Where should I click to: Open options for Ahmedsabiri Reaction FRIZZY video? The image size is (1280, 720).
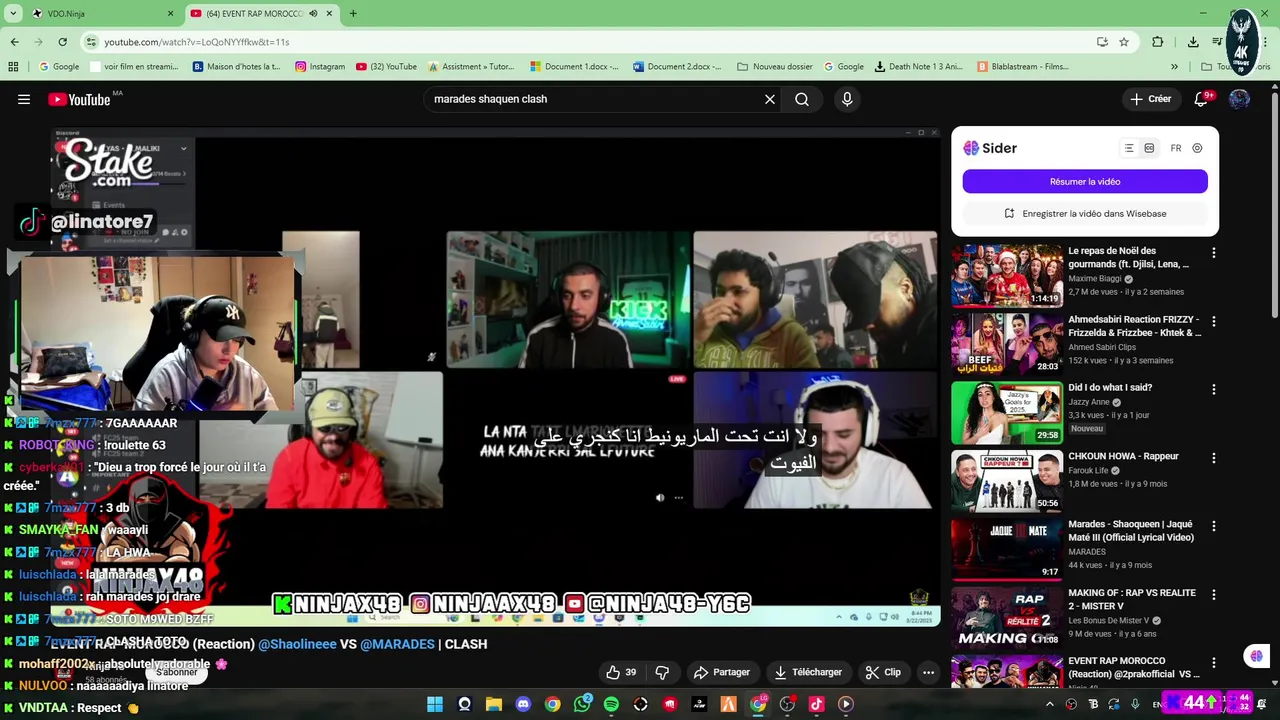1214,322
